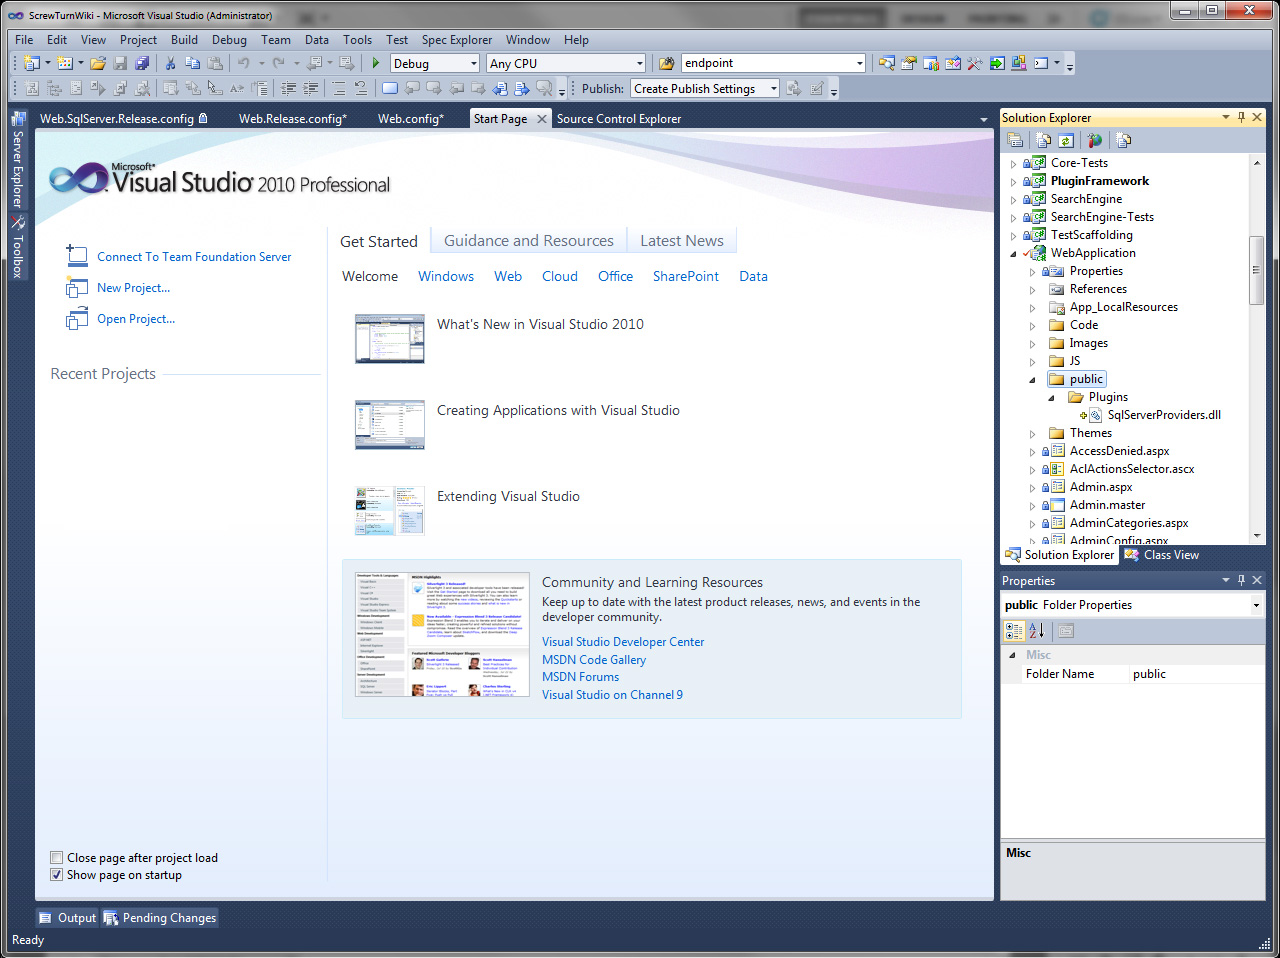Click the Folder Name value field
Image resolution: width=1280 pixels, height=958 pixels.
(x=1197, y=674)
